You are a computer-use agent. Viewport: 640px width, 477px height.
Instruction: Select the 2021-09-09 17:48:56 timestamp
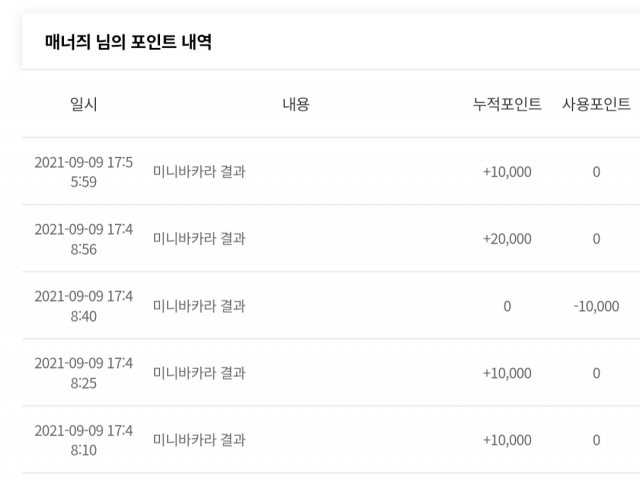coord(84,239)
